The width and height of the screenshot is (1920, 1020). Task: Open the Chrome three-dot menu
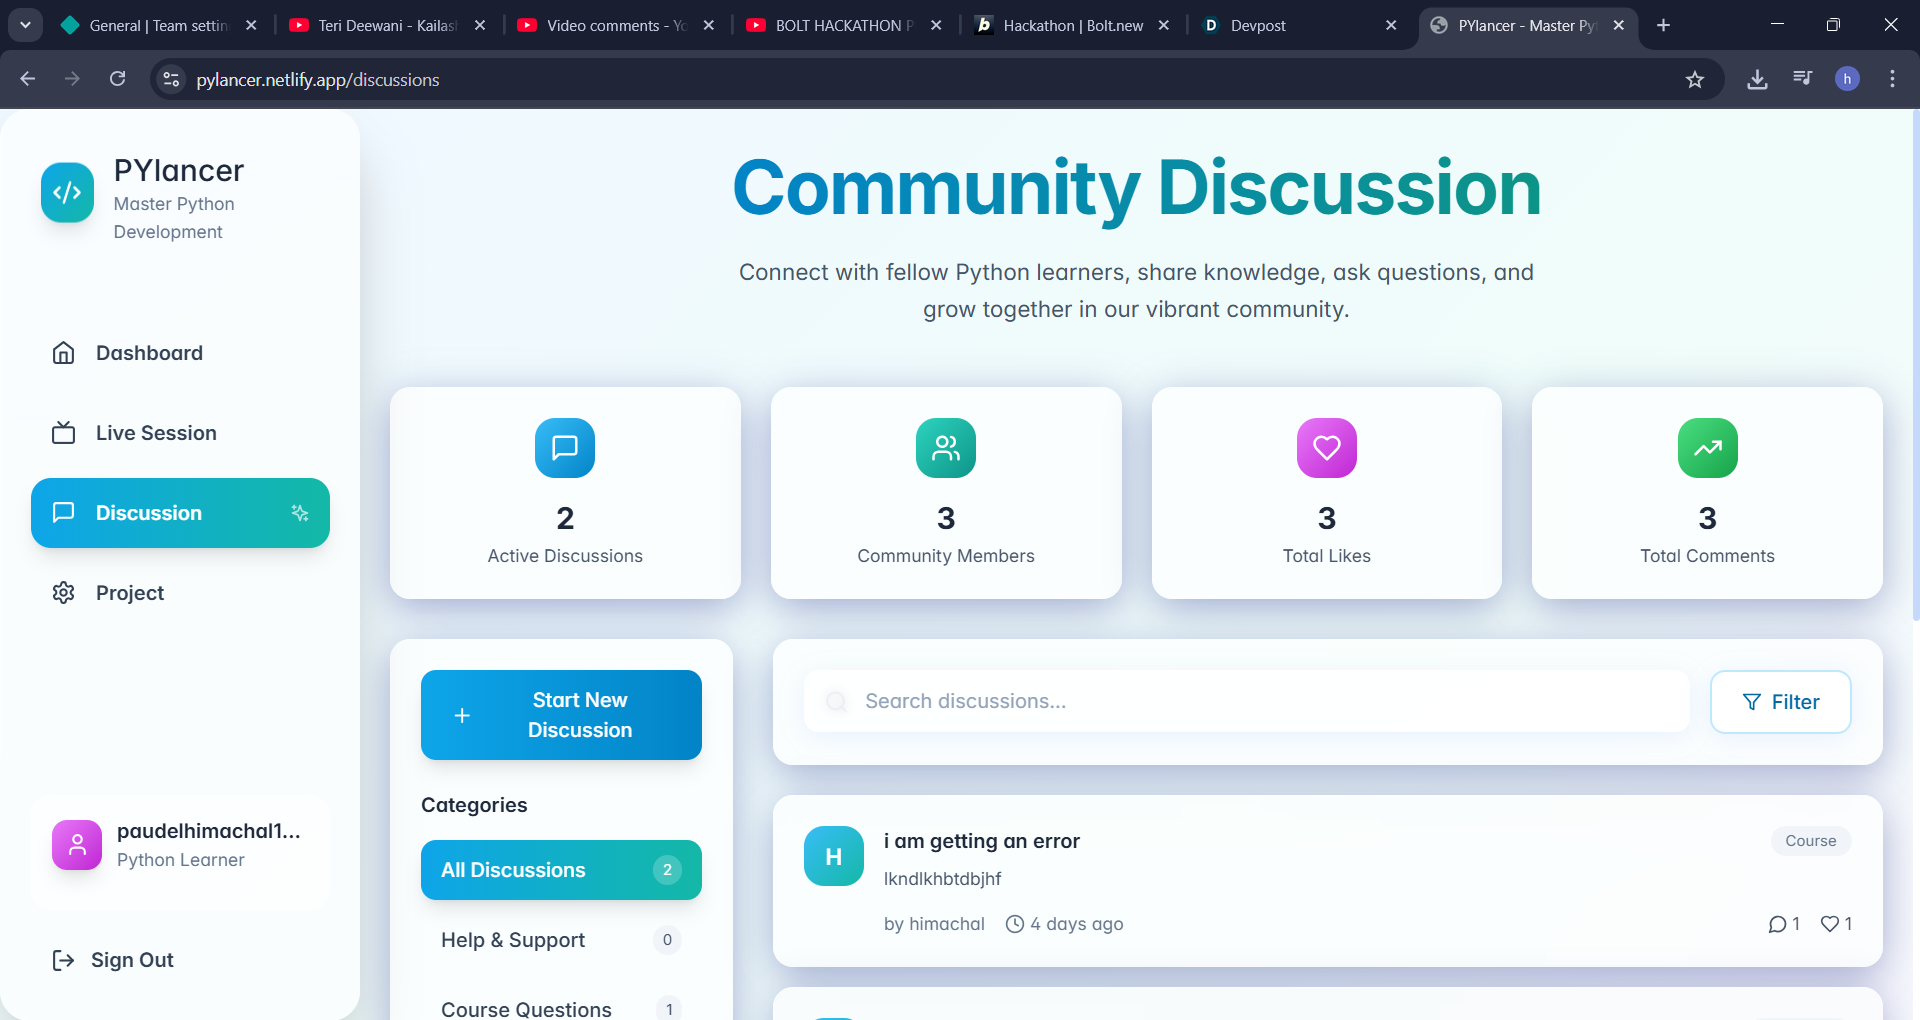click(1892, 79)
